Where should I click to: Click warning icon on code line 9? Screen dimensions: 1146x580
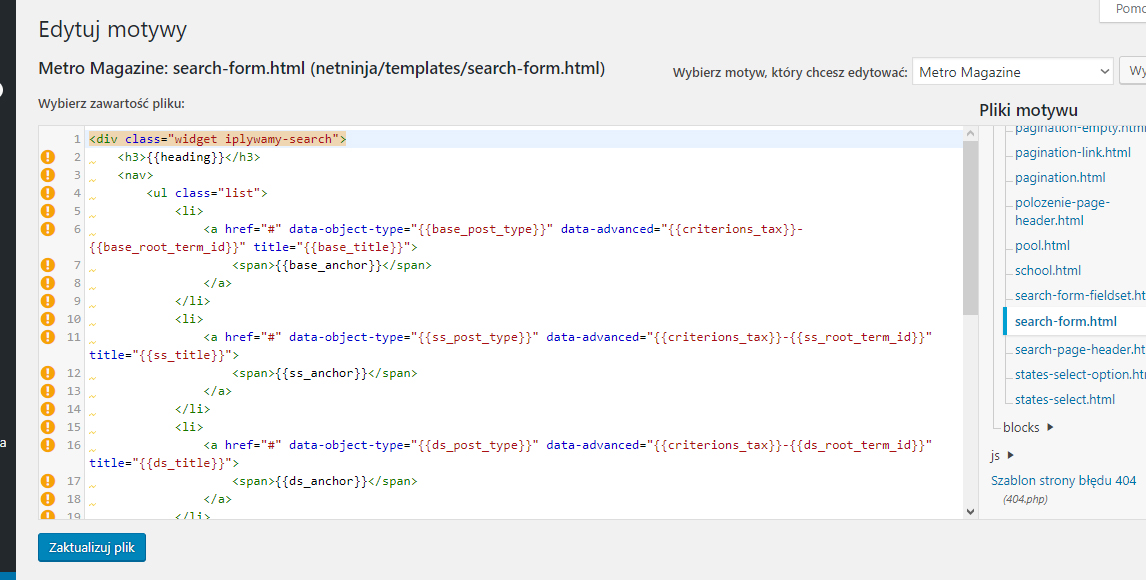tap(48, 301)
